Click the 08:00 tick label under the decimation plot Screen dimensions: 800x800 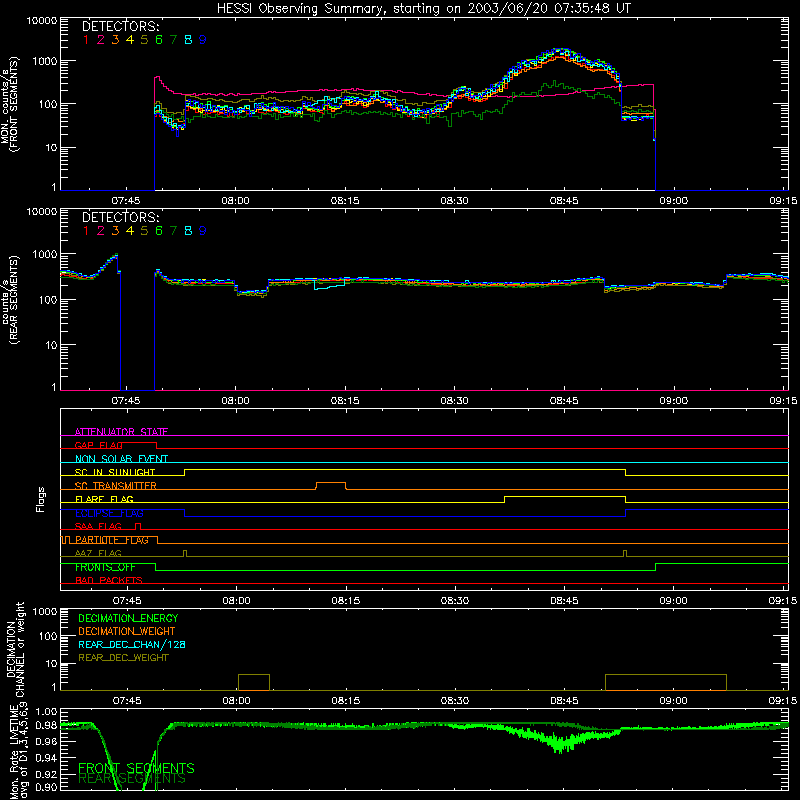pyautogui.click(x=236, y=701)
